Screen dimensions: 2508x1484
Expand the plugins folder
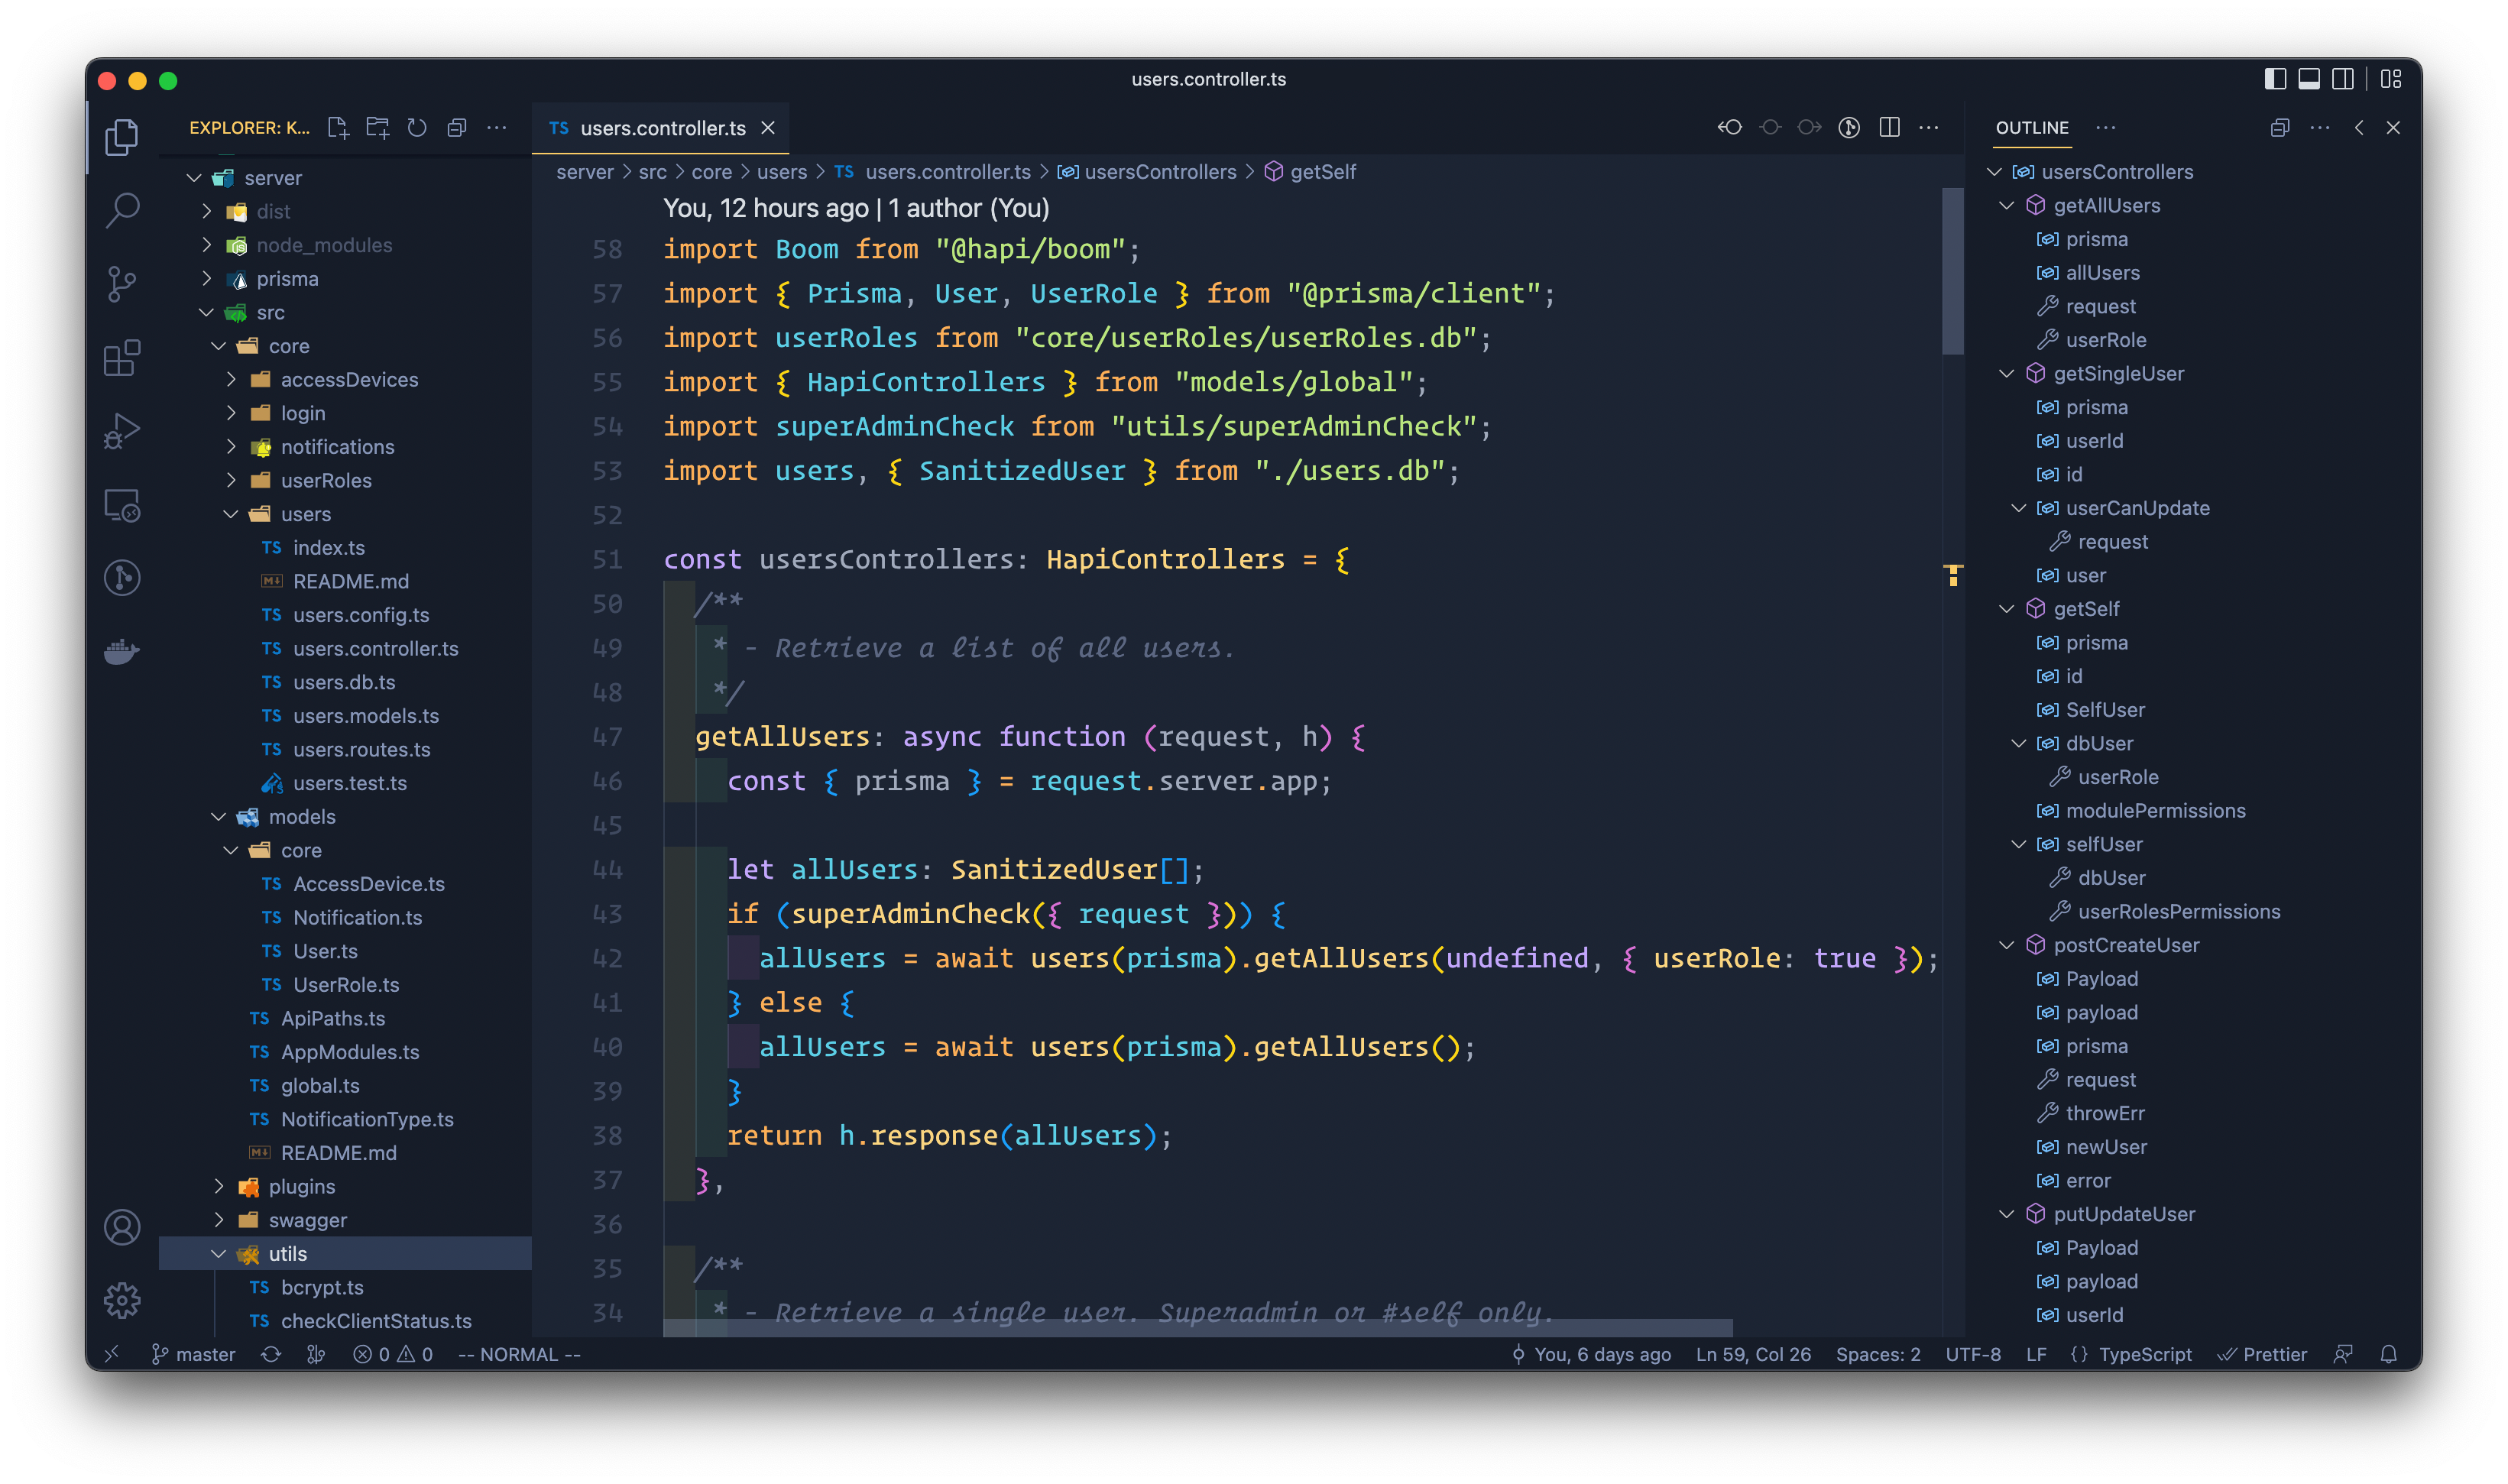coord(302,1186)
